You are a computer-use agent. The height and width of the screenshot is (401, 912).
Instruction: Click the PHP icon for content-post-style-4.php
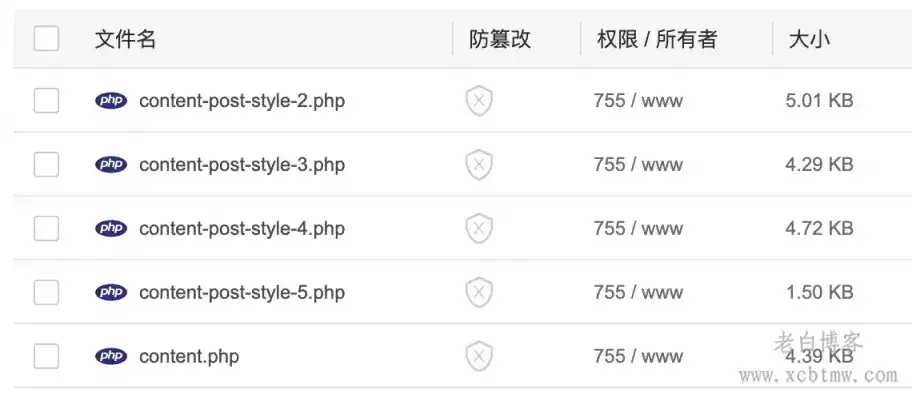coord(111,229)
